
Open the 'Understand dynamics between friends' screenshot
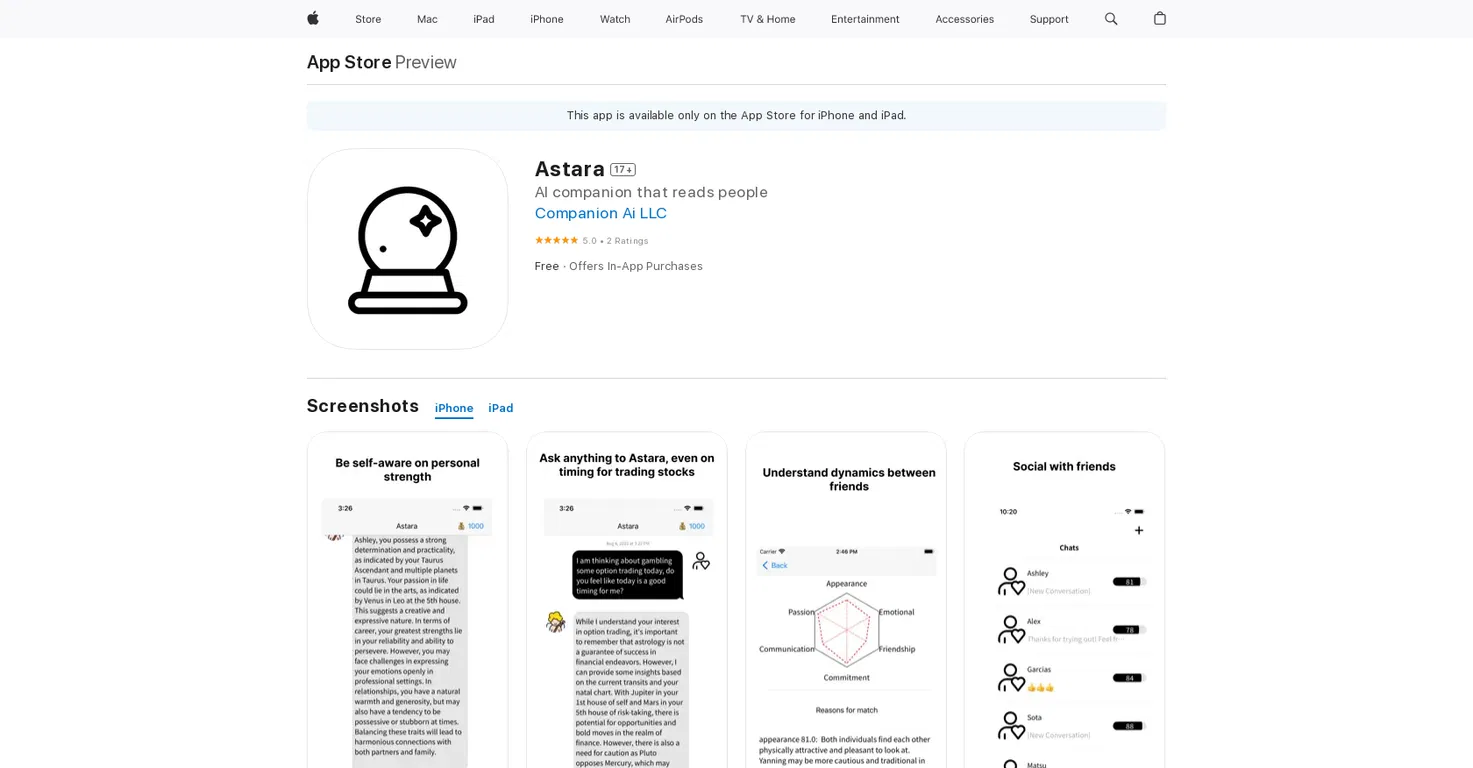pyautogui.click(x=846, y=600)
